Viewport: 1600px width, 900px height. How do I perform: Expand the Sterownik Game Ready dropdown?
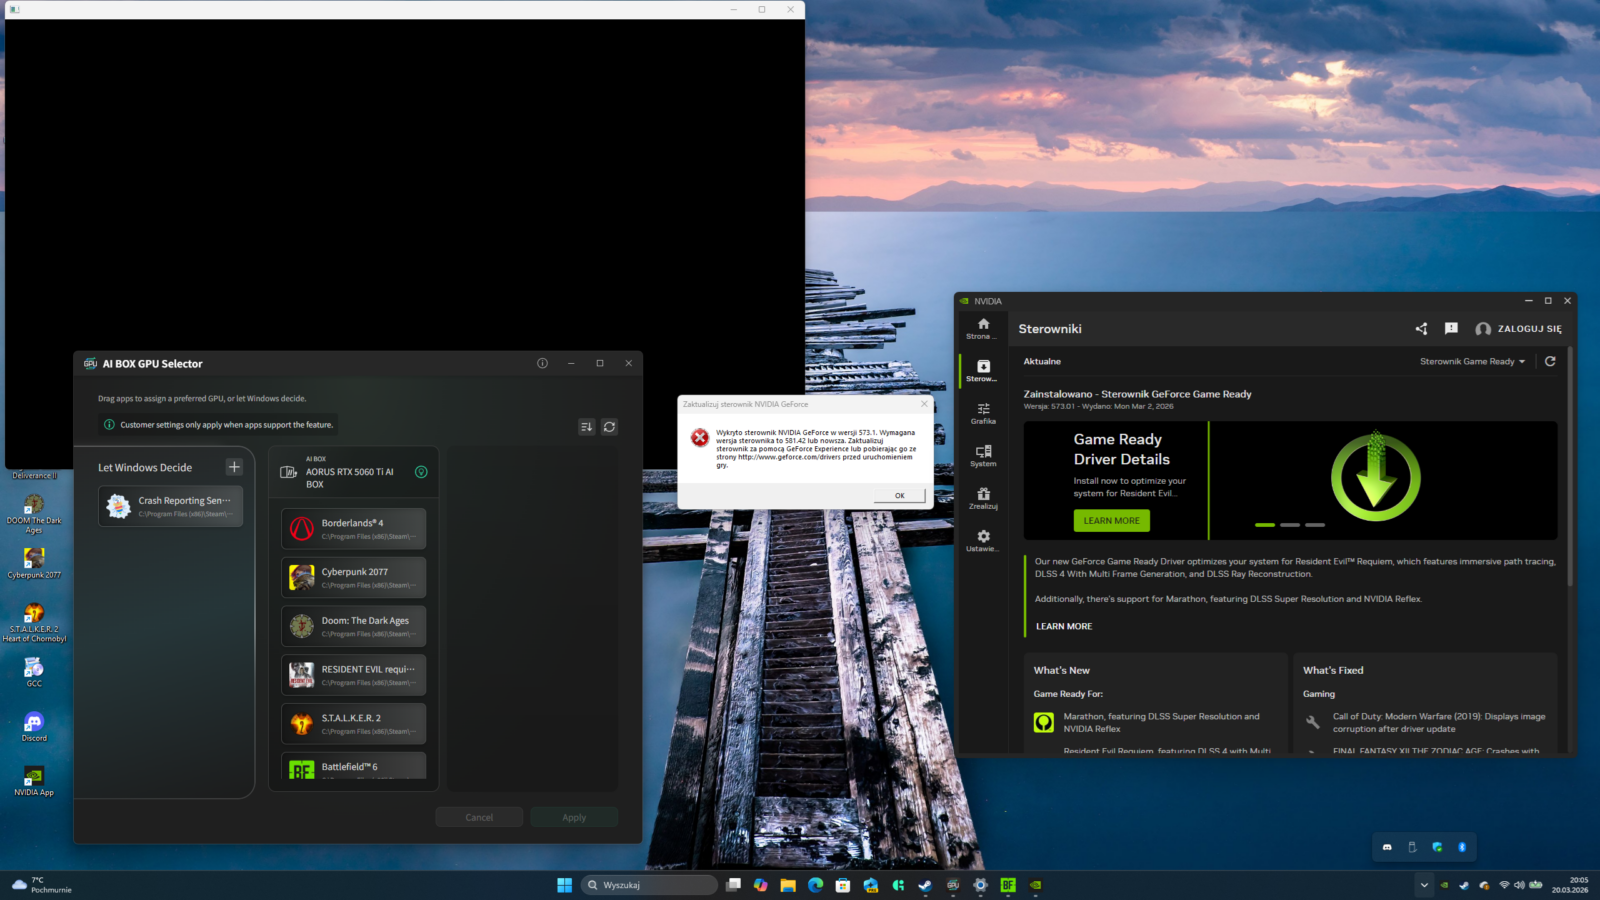pos(1472,362)
